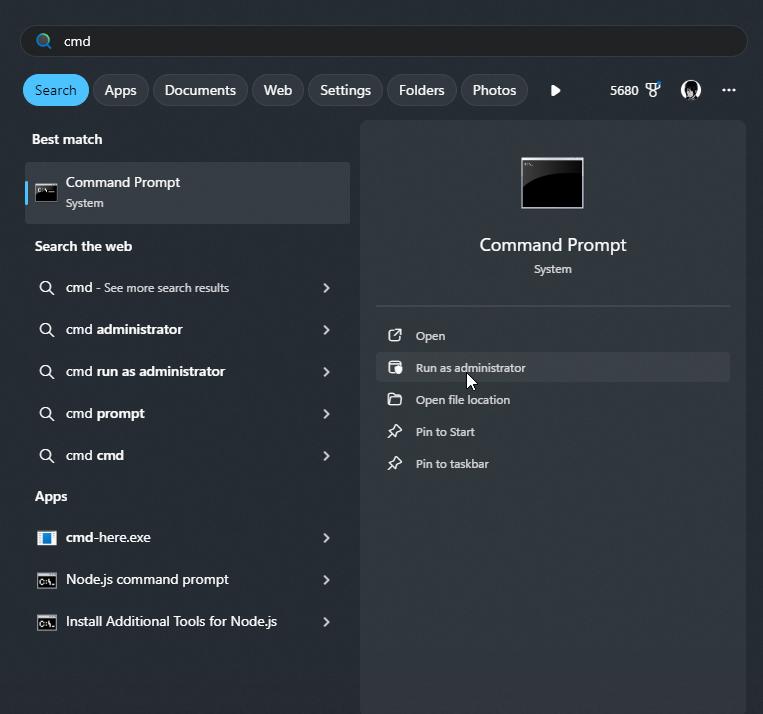Switch to the Documents filter tab
This screenshot has height=714, width=763.
pyautogui.click(x=200, y=90)
